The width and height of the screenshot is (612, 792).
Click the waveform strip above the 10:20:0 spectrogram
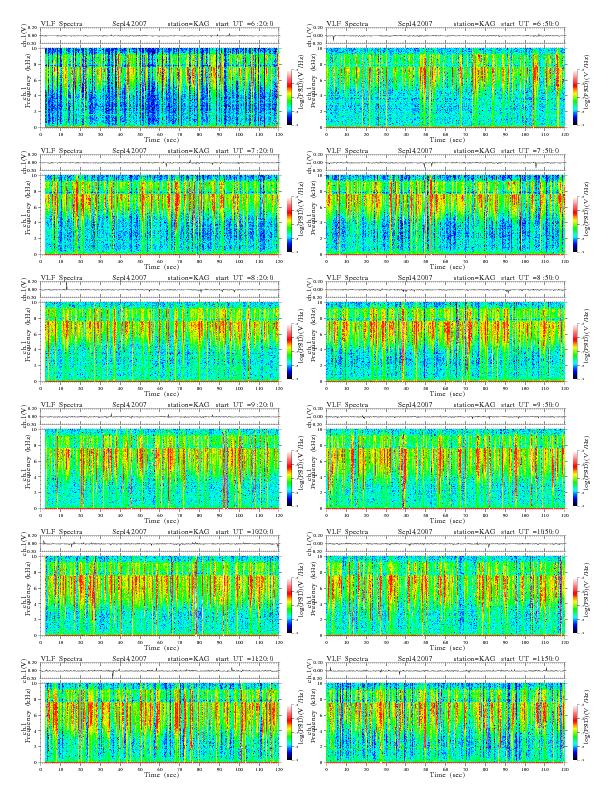[160, 543]
